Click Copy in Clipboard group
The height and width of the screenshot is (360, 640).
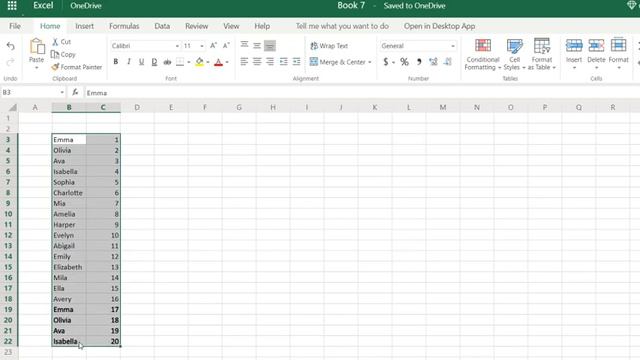coord(63,54)
